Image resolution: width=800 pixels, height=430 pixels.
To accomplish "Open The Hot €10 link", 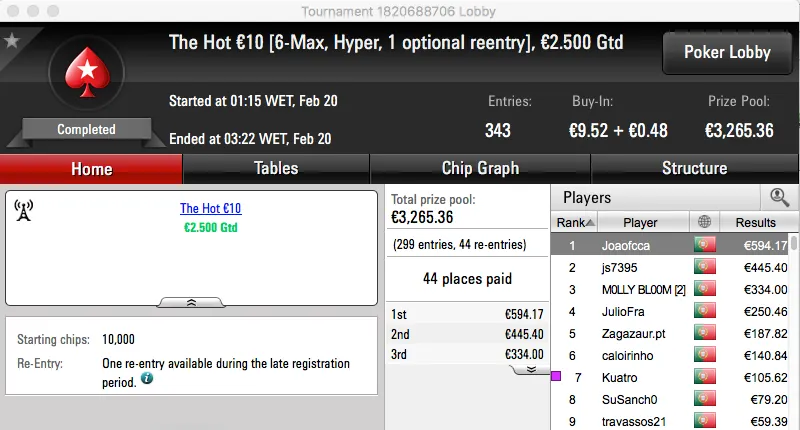I will pyautogui.click(x=210, y=209).
